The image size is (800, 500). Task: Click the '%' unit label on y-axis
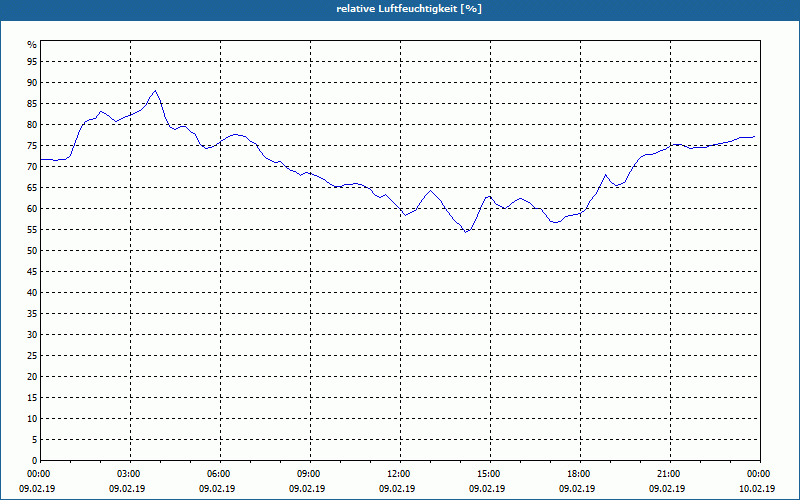tap(32, 45)
